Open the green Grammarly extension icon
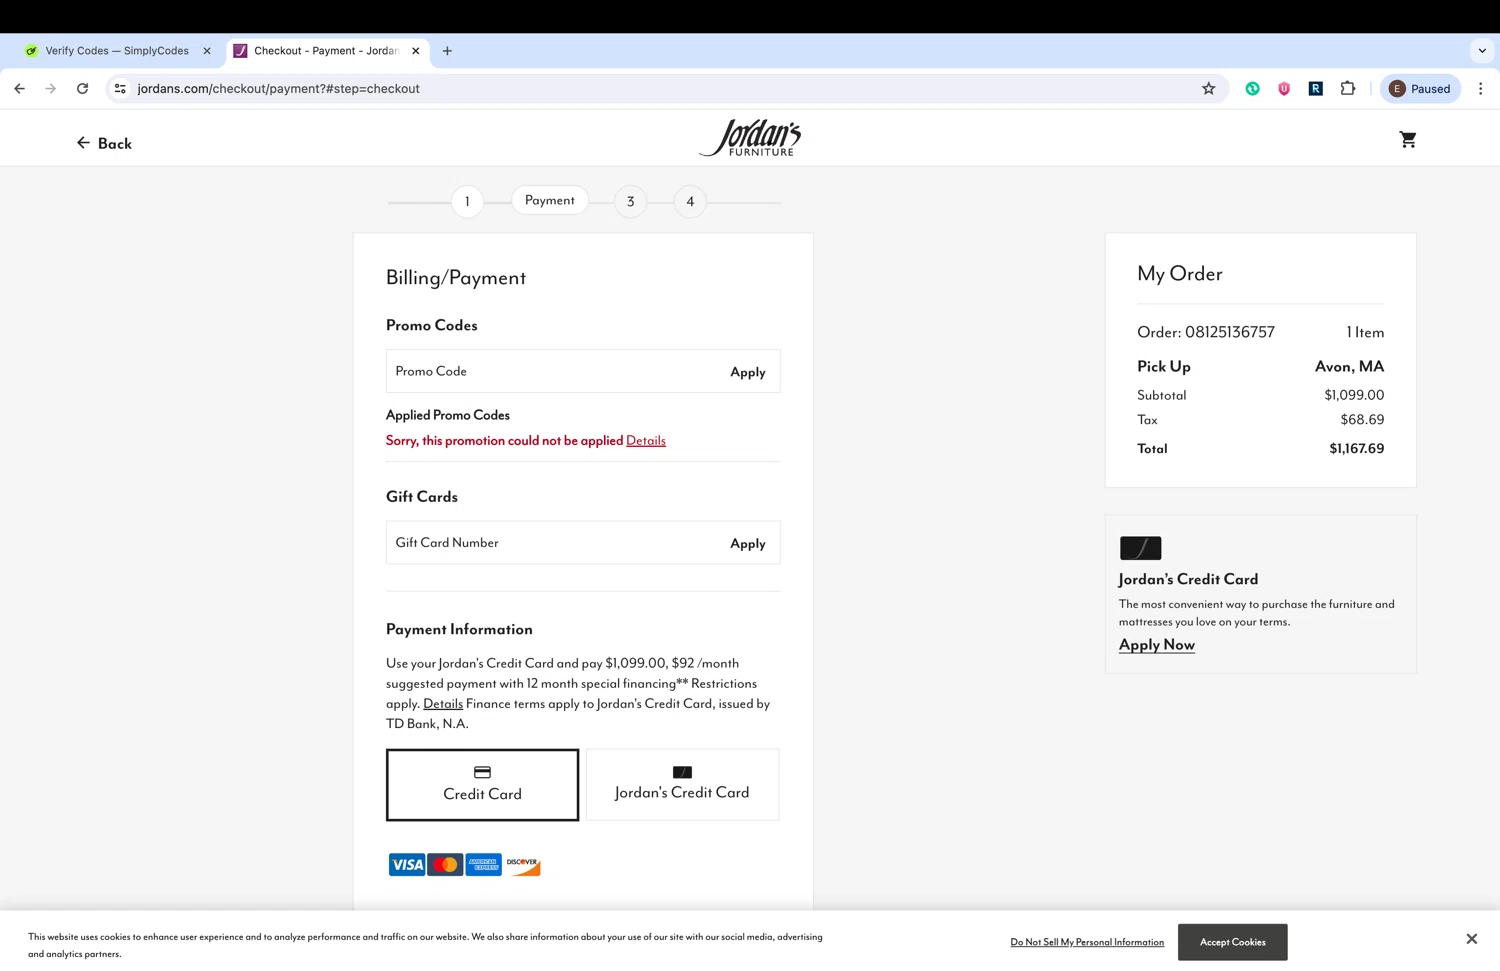1500x971 pixels. pos(1252,88)
